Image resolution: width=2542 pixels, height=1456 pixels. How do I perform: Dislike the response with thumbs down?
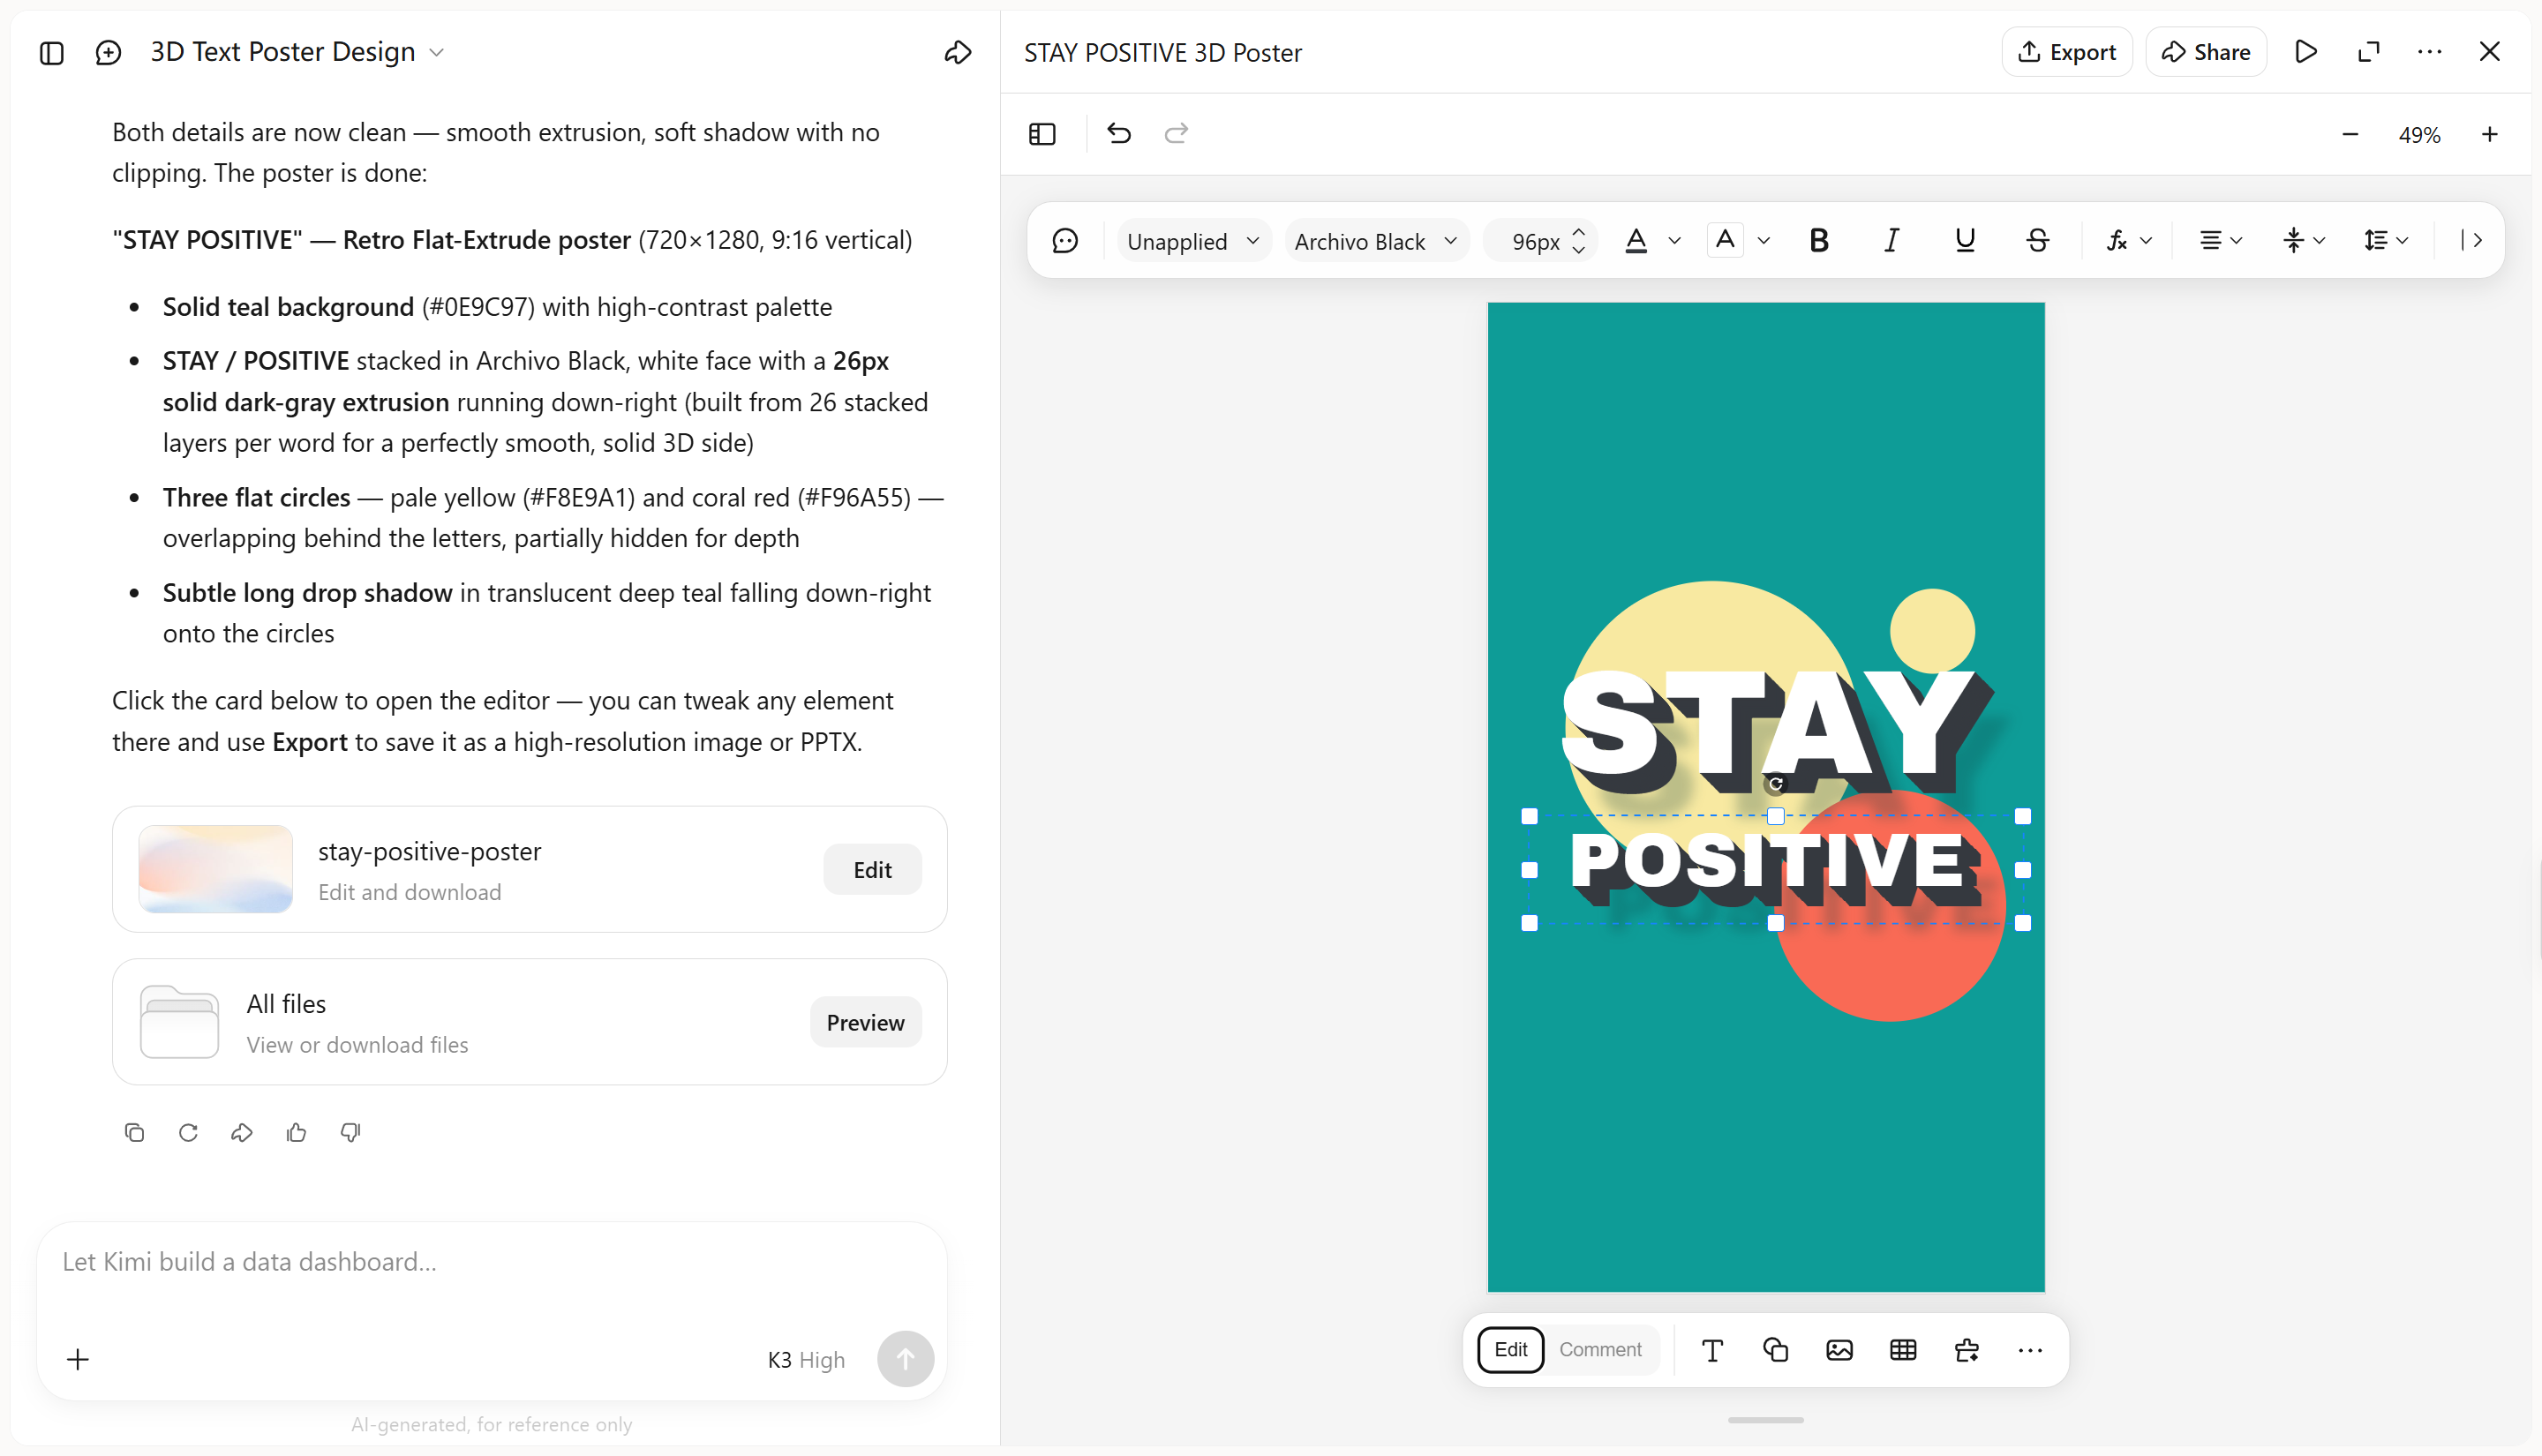pyautogui.click(x=350, y=1132)
